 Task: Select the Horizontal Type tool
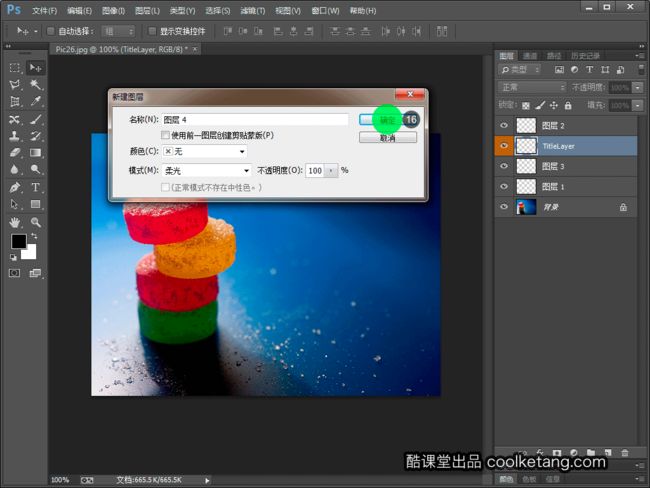click(36, 187)
